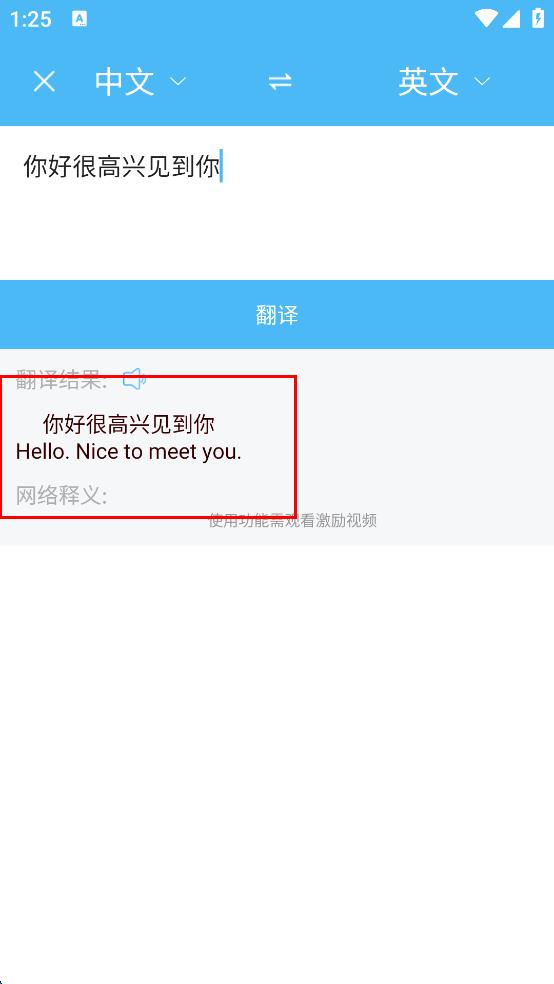Image resolution: width=554 pixels, height=984 pixels.
Task: Tap the battery status icon
Action: (x=538, y=18)
